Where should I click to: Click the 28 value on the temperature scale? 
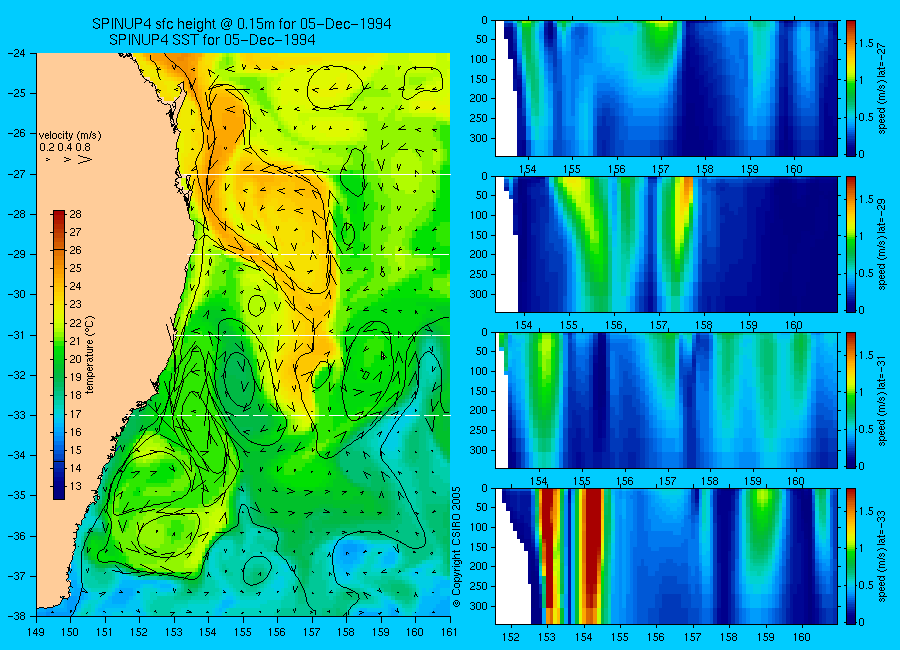pyautogui.click(x=75, y=214)
